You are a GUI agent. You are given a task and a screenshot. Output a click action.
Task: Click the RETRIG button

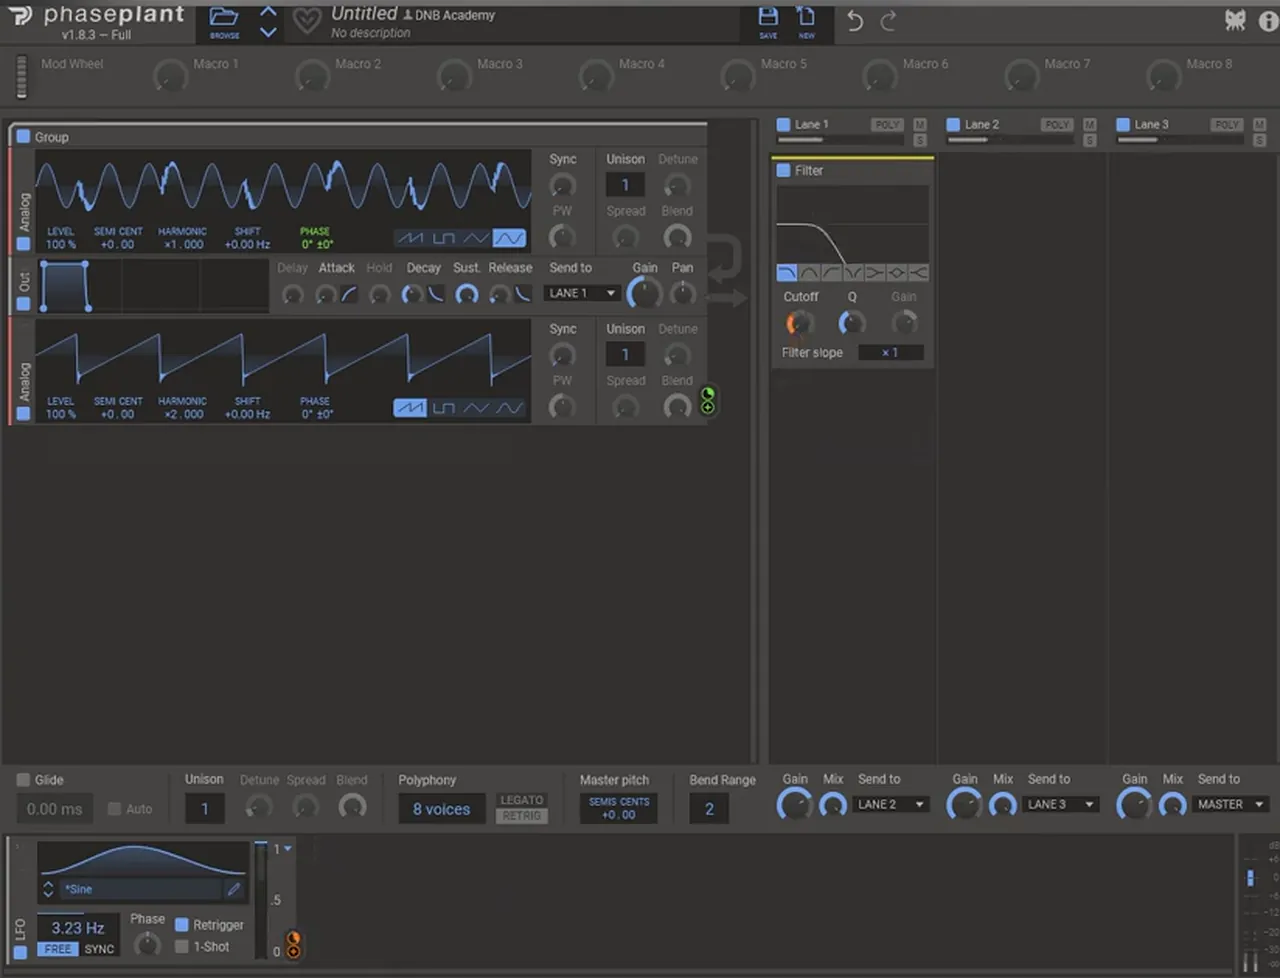point(522,816)
